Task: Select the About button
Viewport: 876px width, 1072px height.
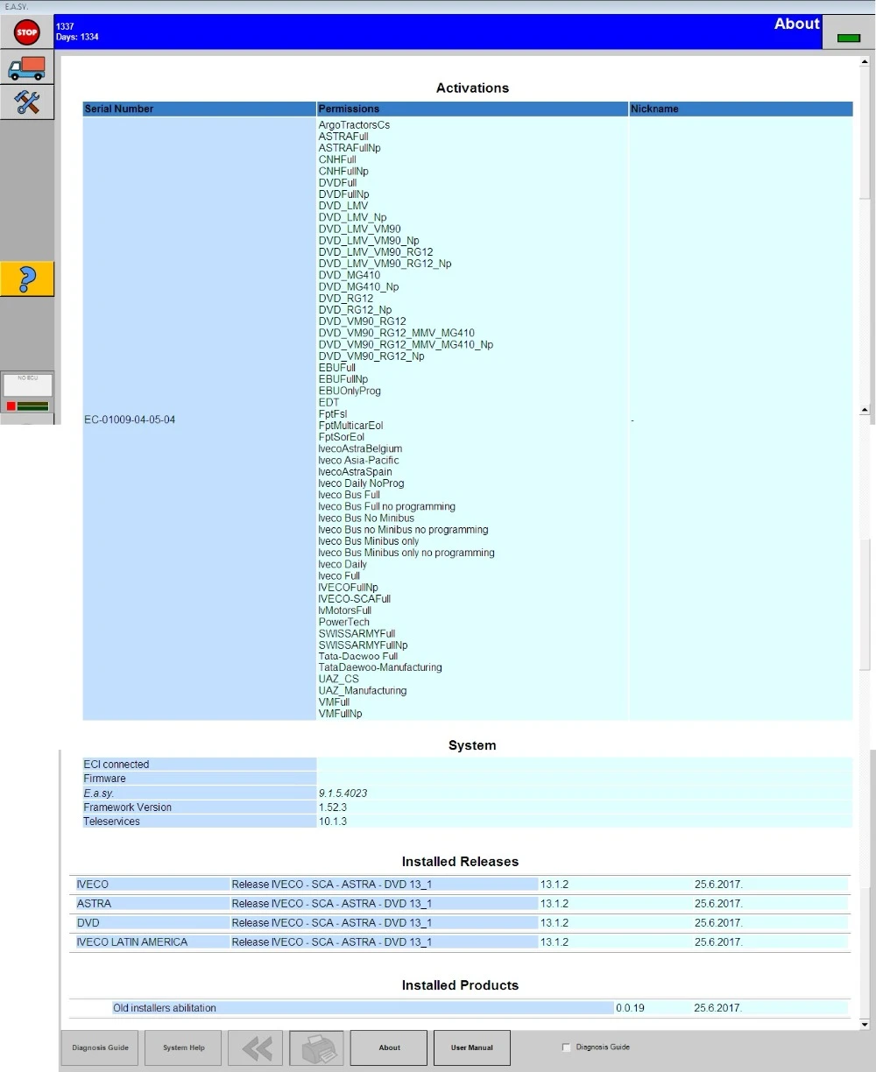Action: (389, 1047)
